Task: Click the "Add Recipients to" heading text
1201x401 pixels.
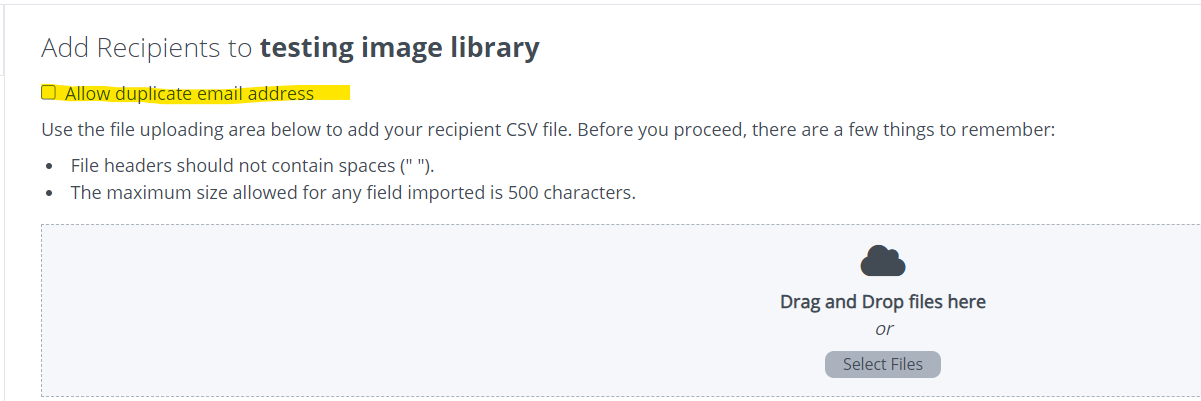Action: [148, 47]
